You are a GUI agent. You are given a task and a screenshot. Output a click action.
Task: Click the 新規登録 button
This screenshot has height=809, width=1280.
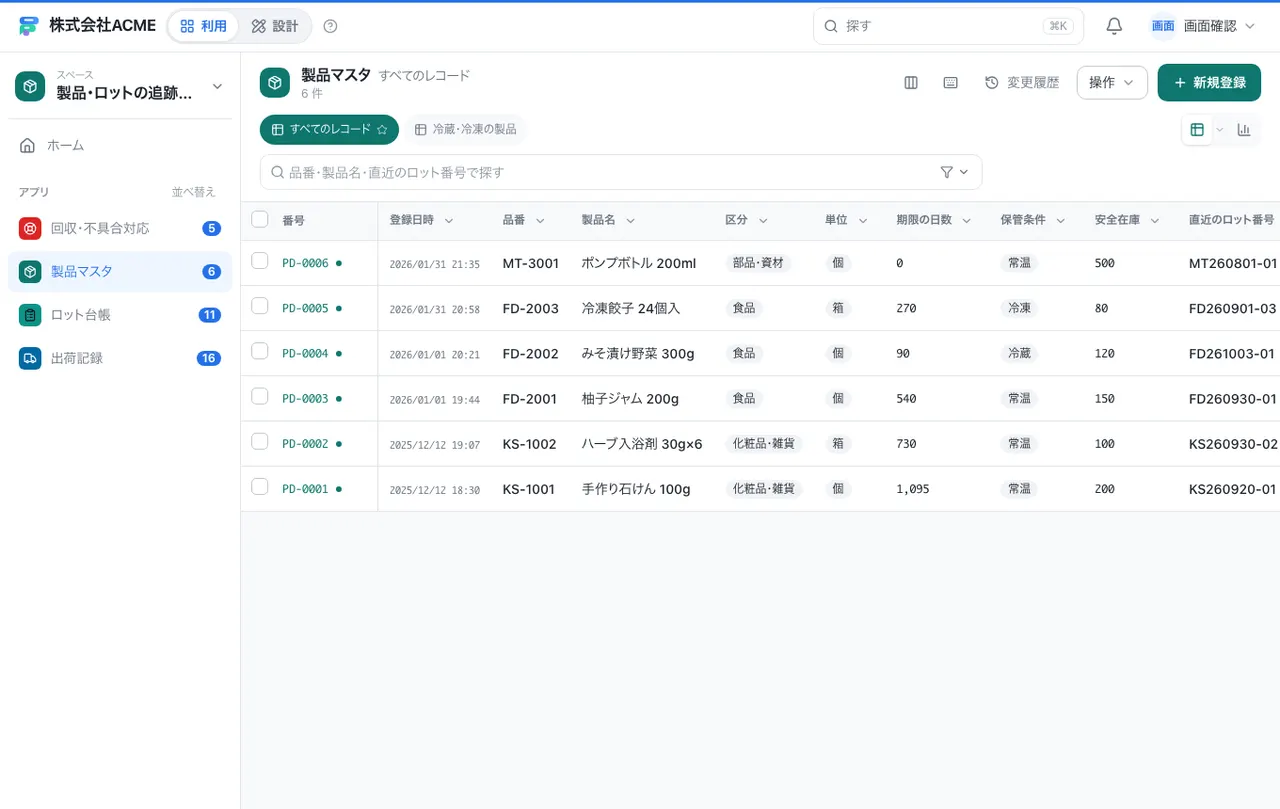click(x=1209, y=83)
